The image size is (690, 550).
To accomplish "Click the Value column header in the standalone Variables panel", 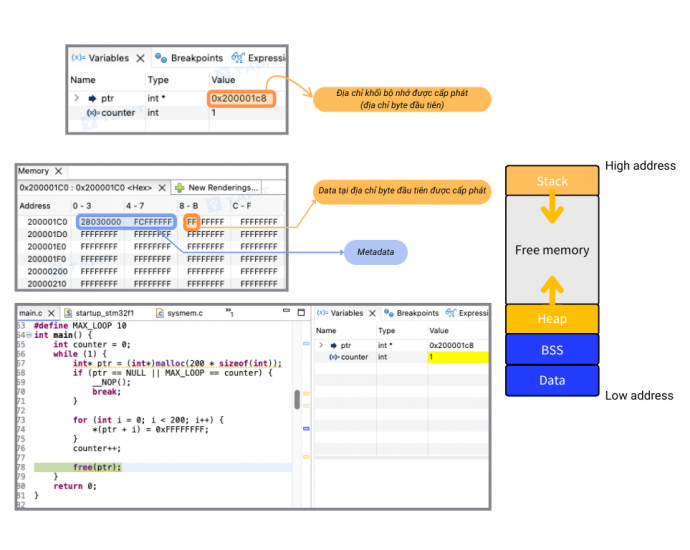I will coord(223,80).
